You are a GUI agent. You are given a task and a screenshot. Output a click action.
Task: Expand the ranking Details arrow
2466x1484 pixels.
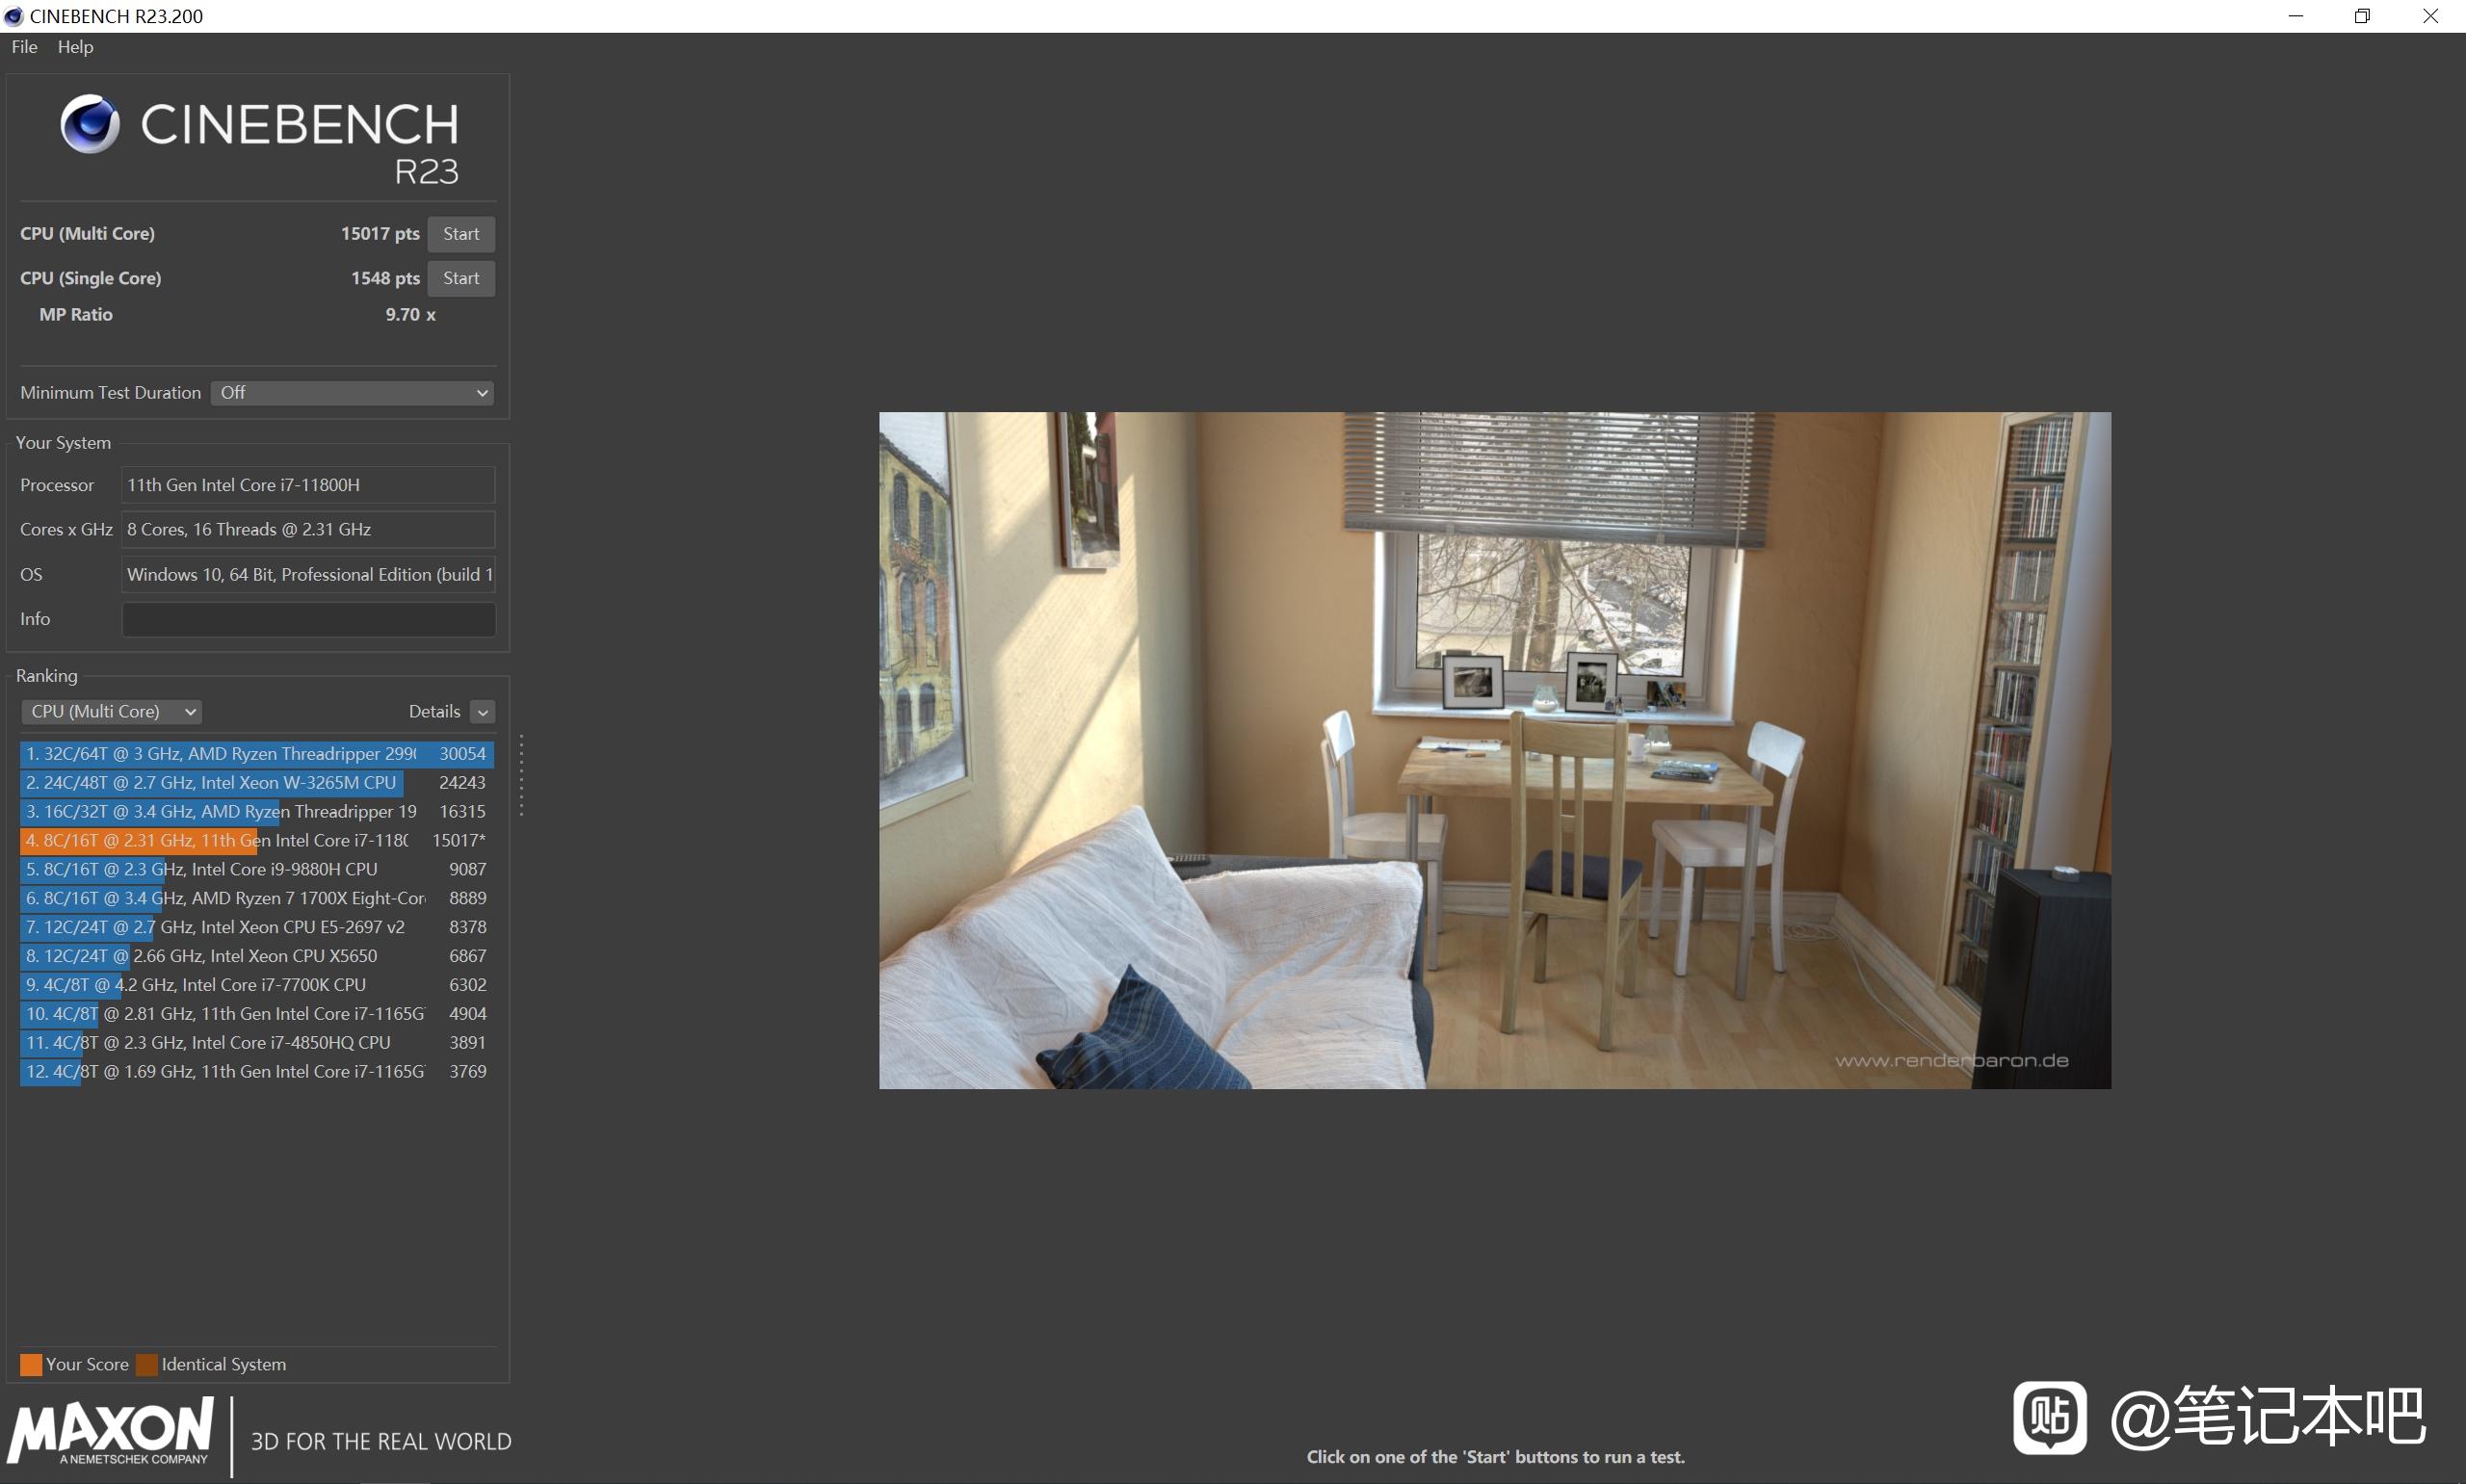coord(482,712)
